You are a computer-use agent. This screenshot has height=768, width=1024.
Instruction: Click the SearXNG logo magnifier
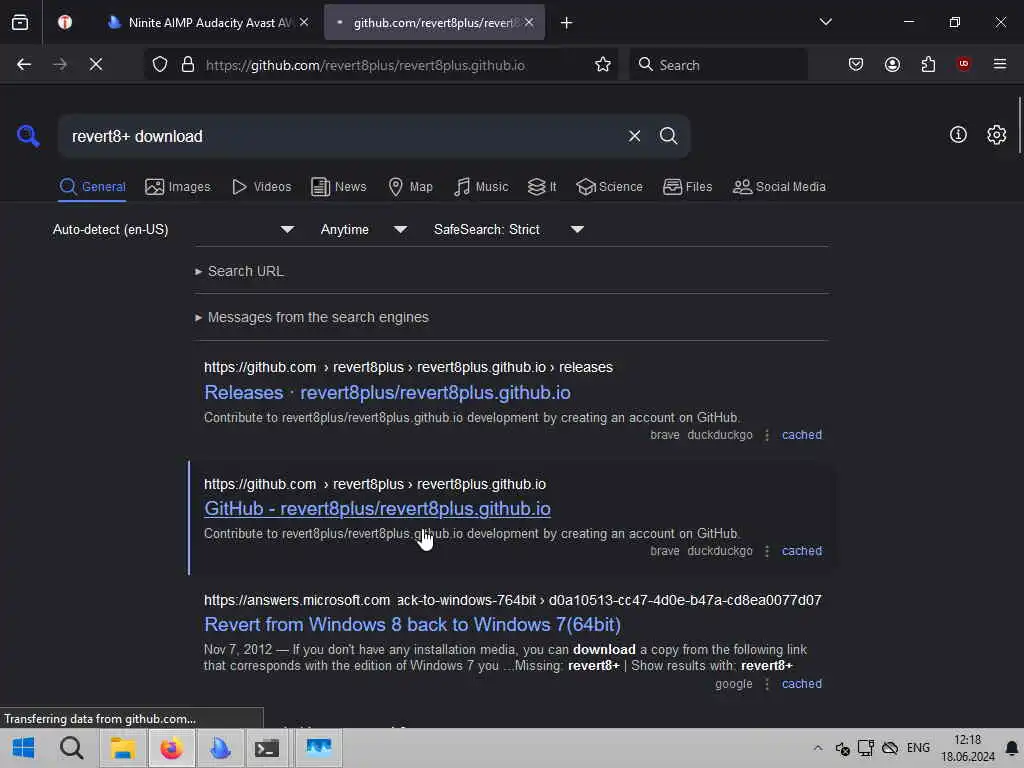[x=28, y=136]
